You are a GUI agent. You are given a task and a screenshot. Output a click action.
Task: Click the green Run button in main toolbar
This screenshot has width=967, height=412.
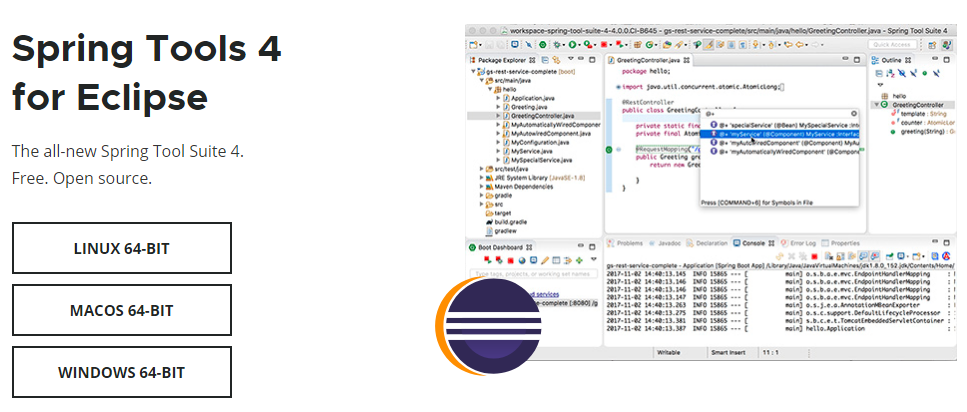[573, 45]
